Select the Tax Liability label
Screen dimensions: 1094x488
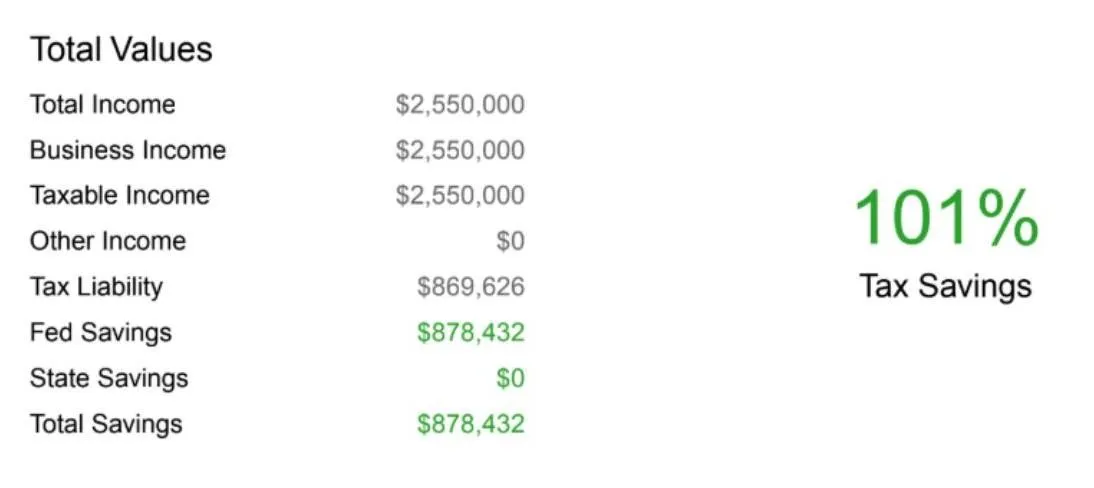(x=96, y=287)
